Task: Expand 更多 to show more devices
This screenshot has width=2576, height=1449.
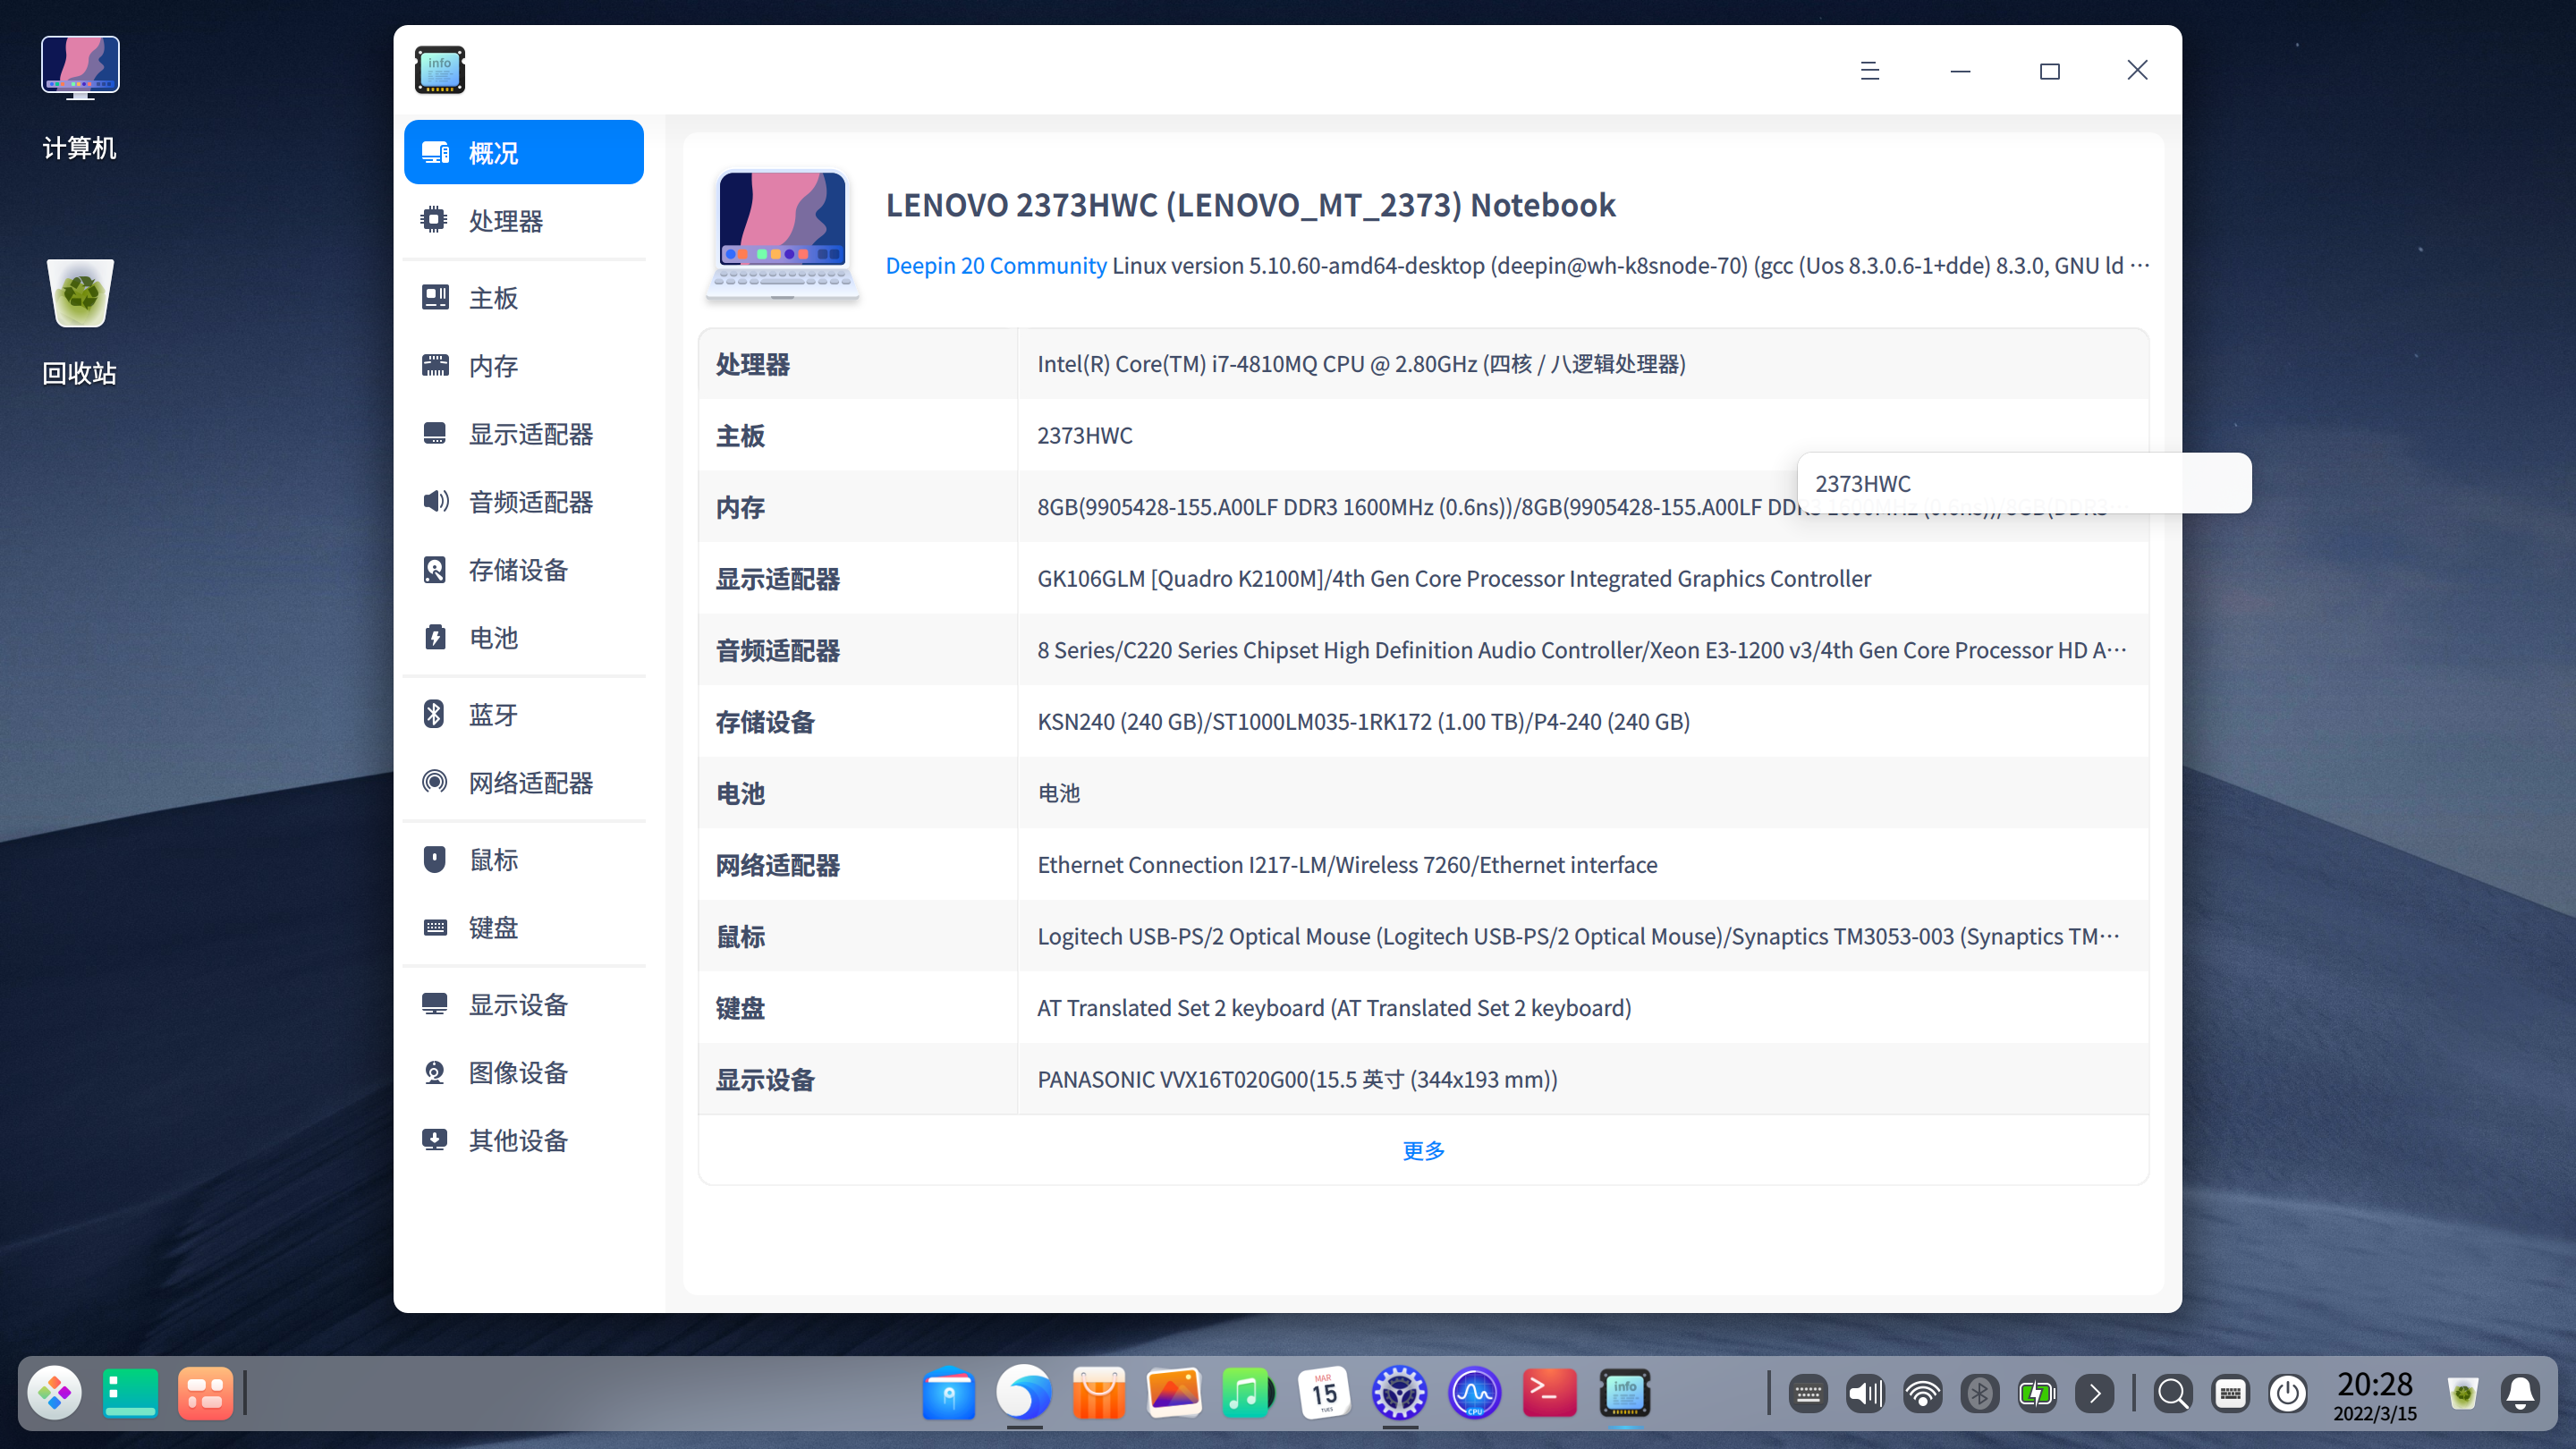Action: 1422,1150
